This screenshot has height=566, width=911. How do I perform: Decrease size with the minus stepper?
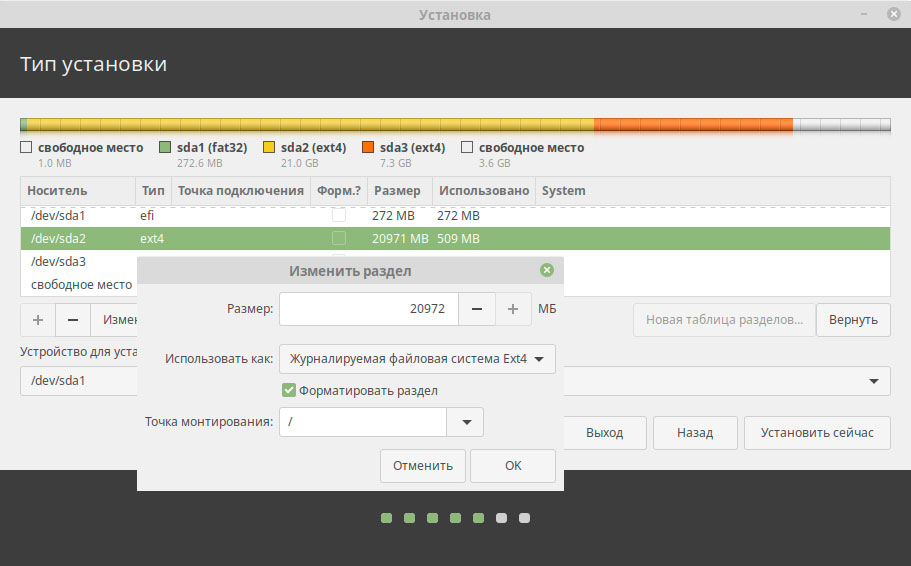click(x=476, y=309)
